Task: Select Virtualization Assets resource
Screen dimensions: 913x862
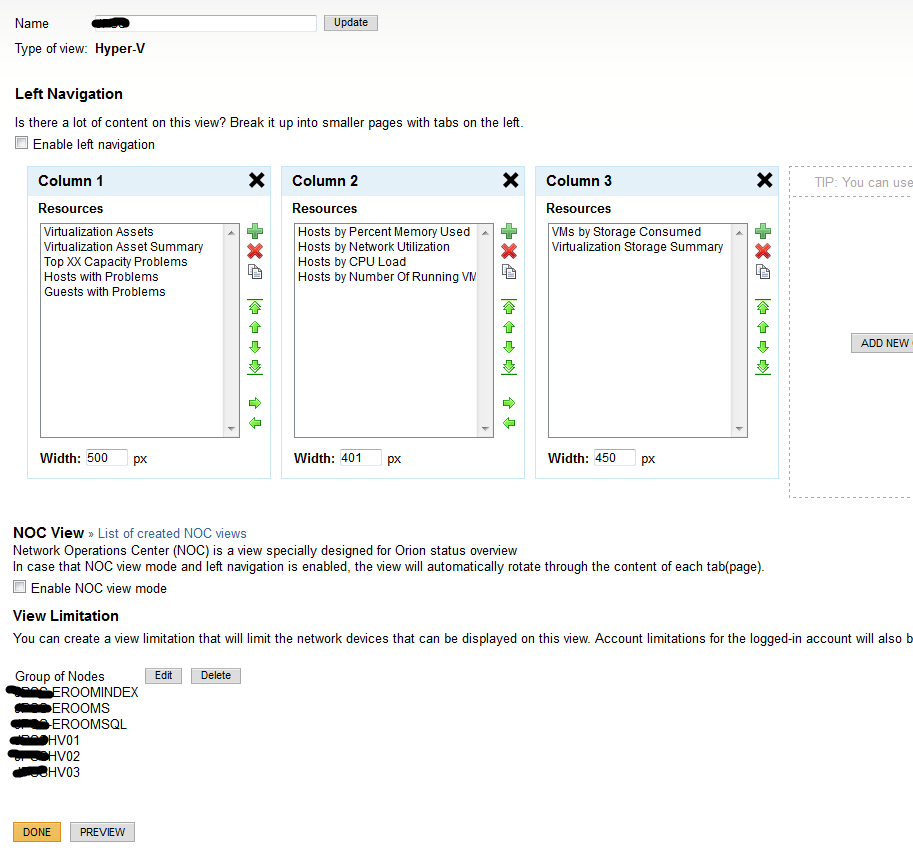Action: click(98, 232)
